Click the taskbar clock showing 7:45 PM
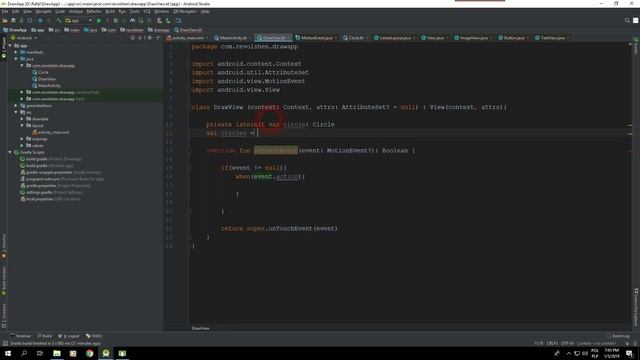The height and width of the screenshot is (360, 640). pyautogui.click(x=611, y=353)
